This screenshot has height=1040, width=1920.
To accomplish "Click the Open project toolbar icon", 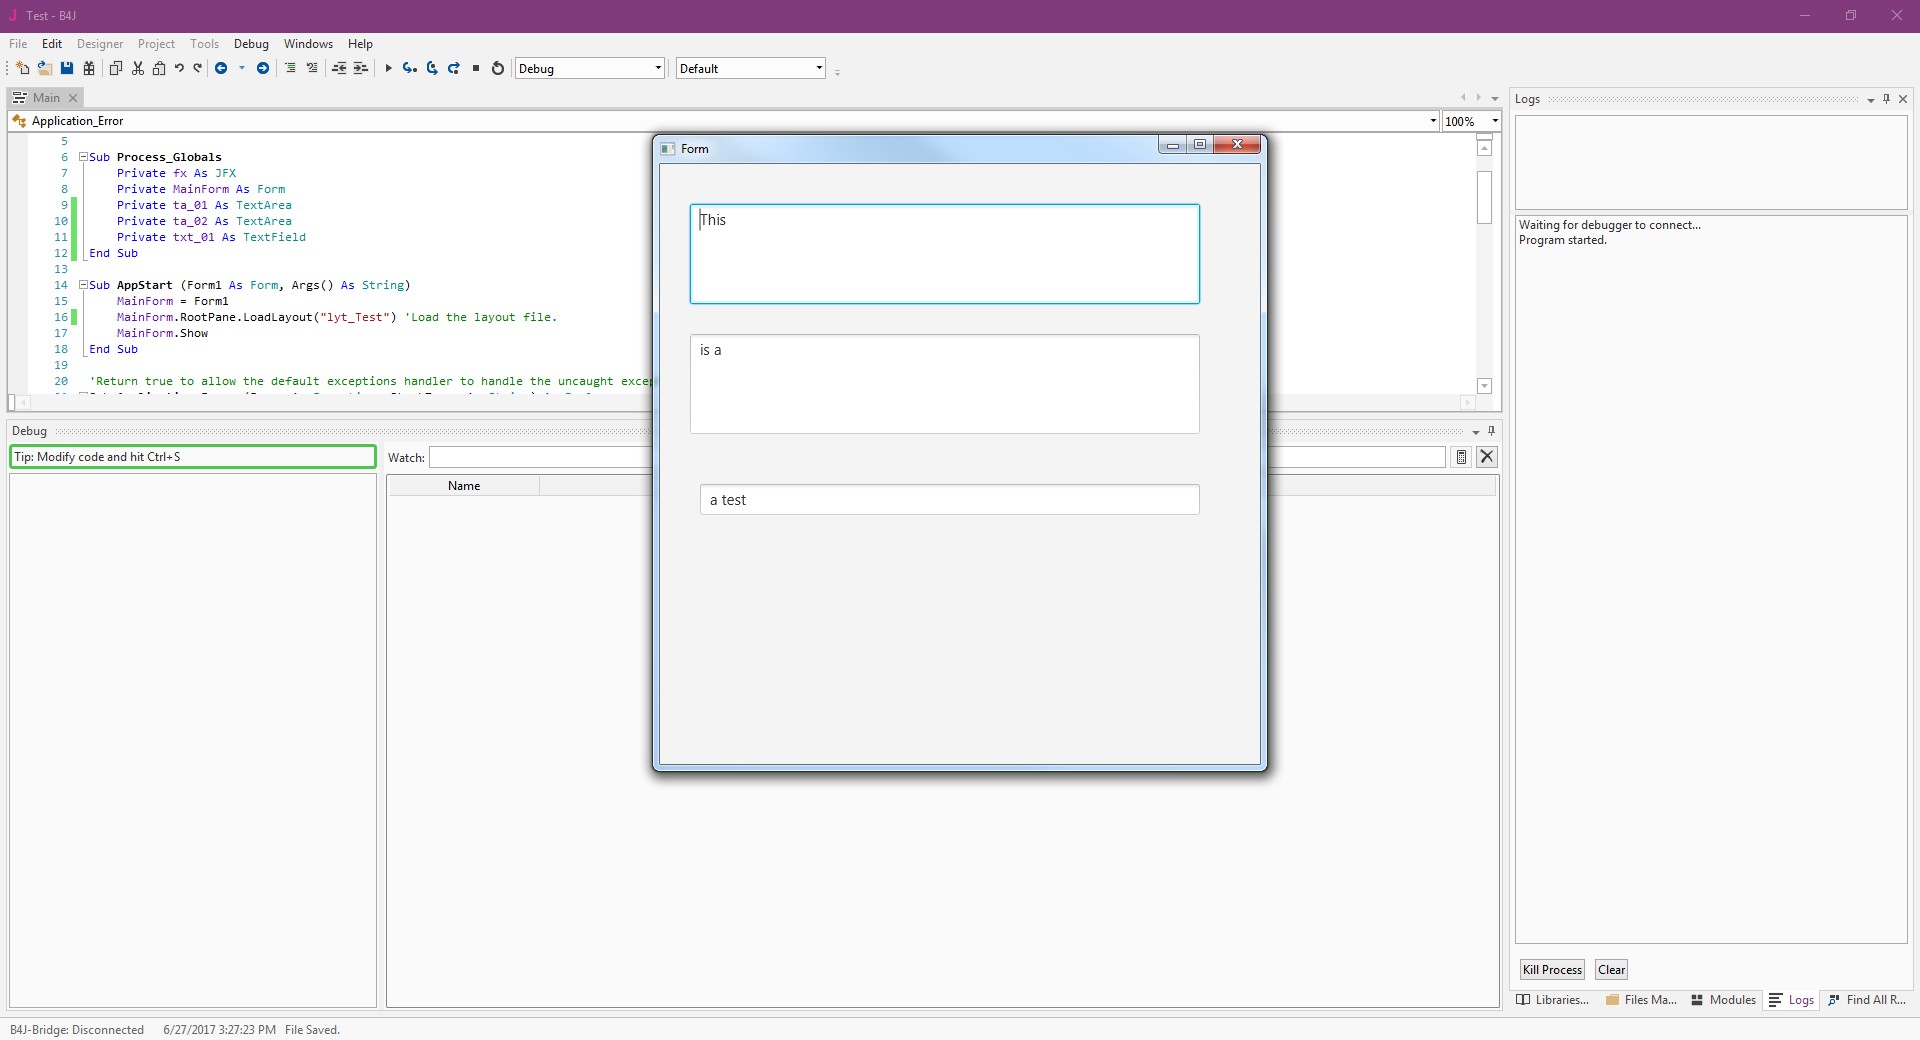I will click(45, 68).
